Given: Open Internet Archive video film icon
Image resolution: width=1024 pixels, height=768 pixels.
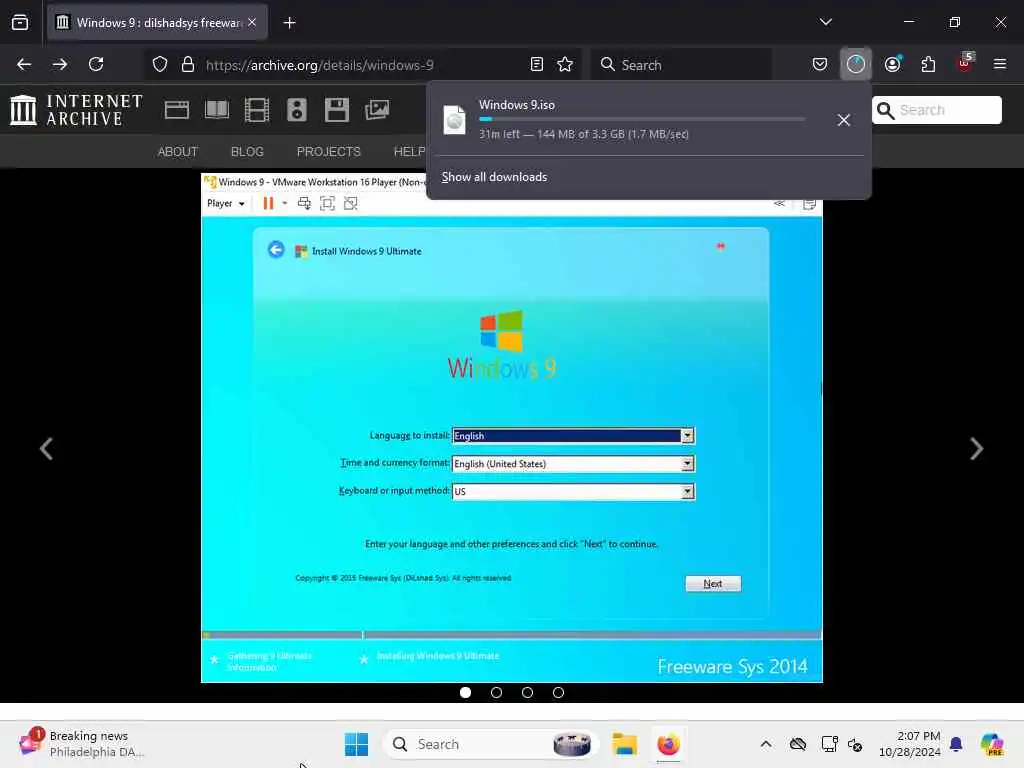Looking at the screenshot, I should coord(257,110).
